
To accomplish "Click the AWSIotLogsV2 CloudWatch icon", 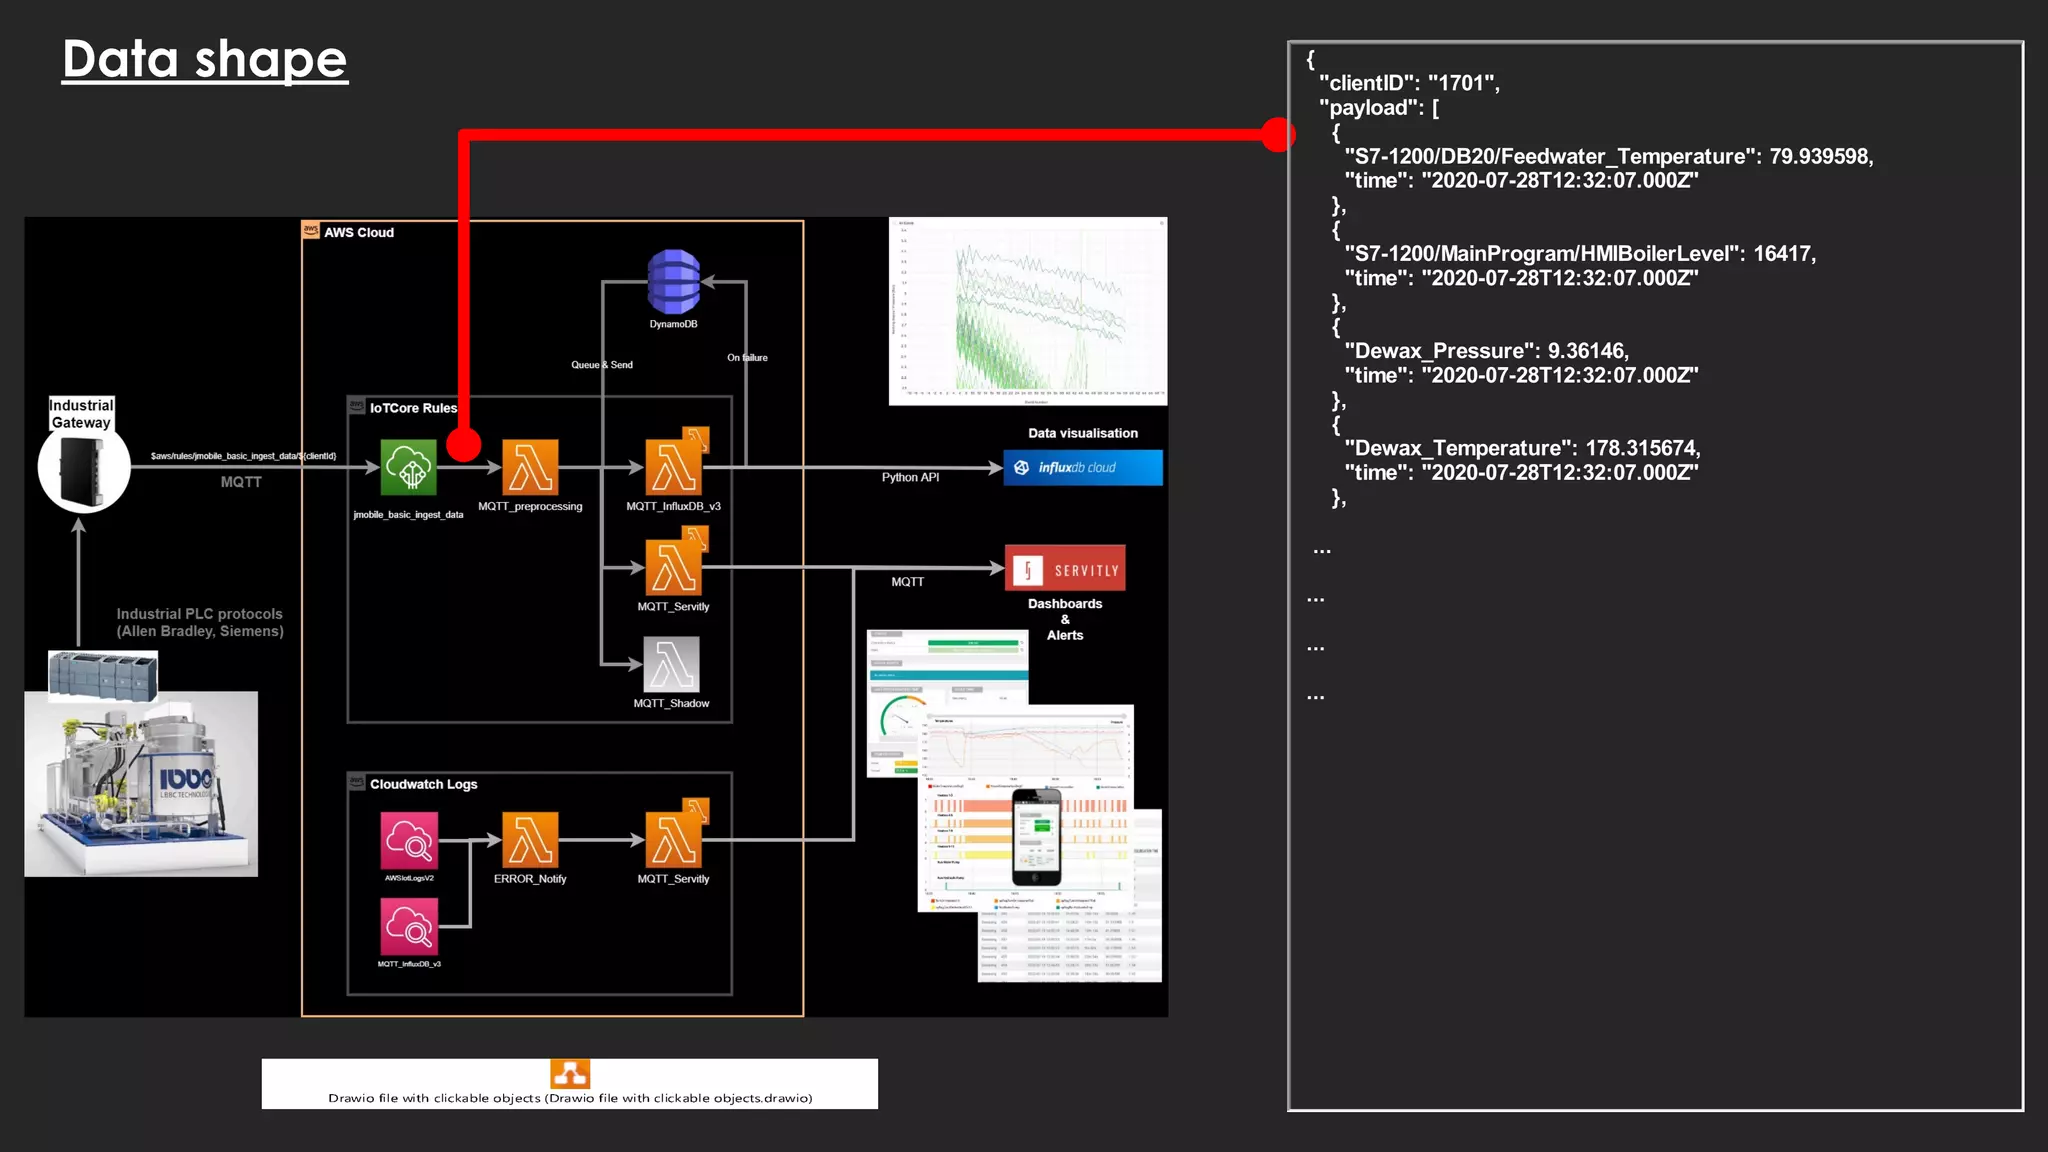I will (409, 840).
